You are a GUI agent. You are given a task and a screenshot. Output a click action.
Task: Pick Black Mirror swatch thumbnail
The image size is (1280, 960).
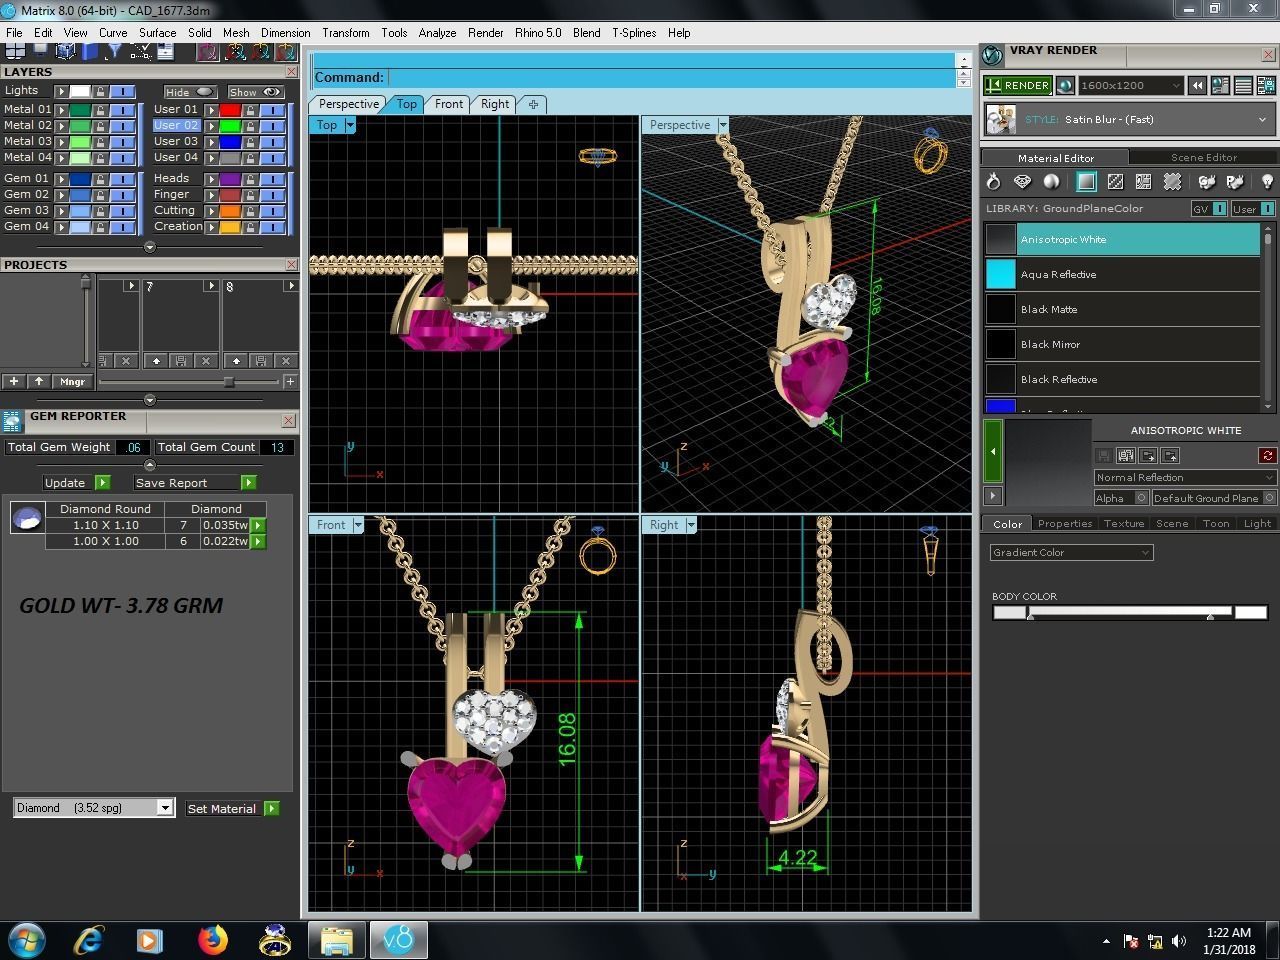[x=1001, y=344]
